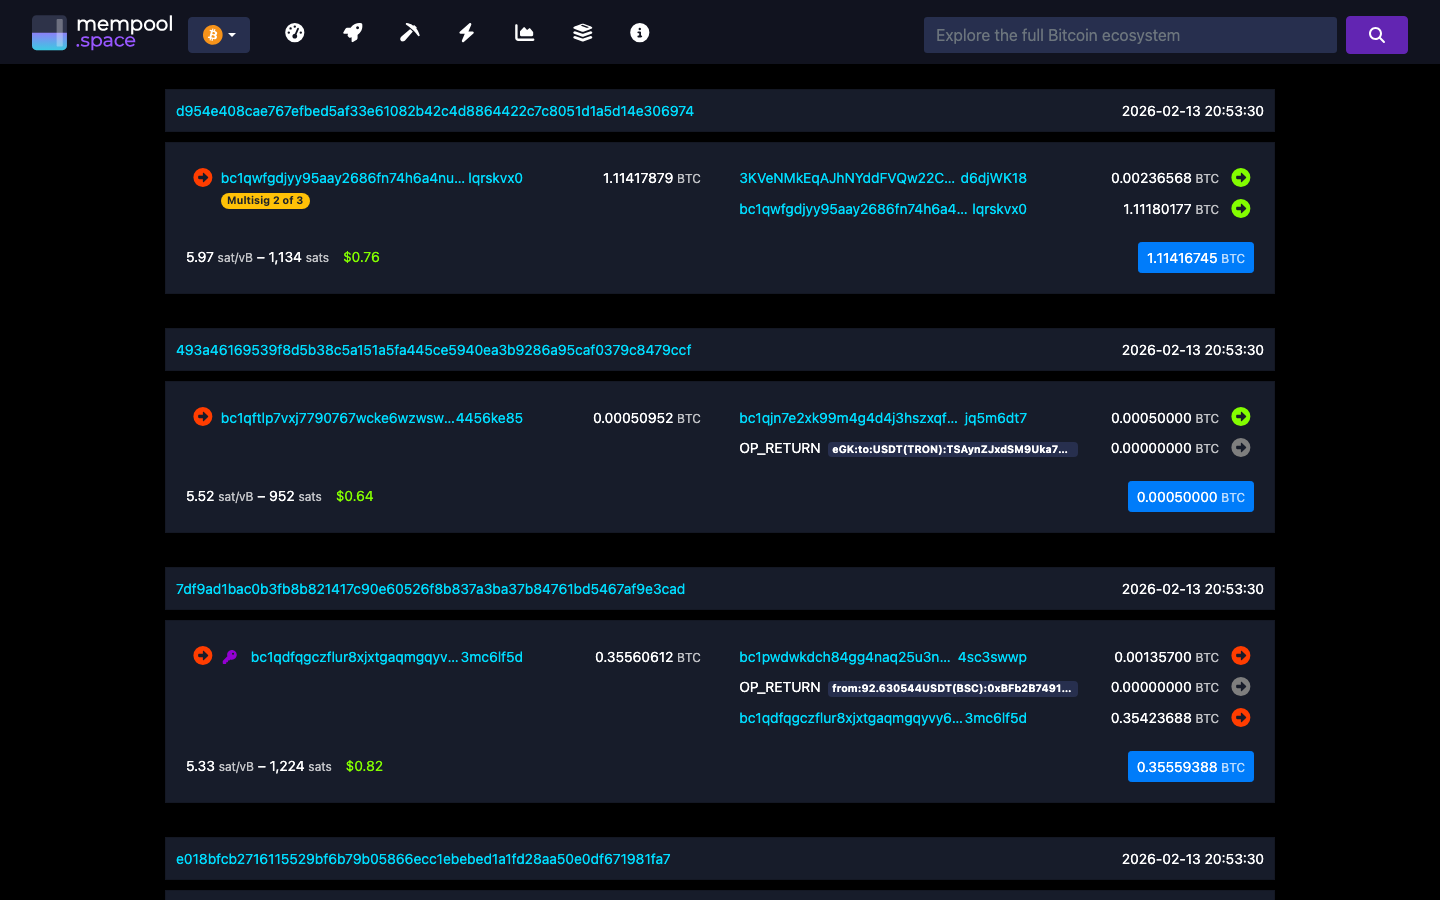The width and height of the screenshot is (1440, 900).
Task: Click the gray arrow on the OP_RETURN output
Action: tap(1240, 448)
